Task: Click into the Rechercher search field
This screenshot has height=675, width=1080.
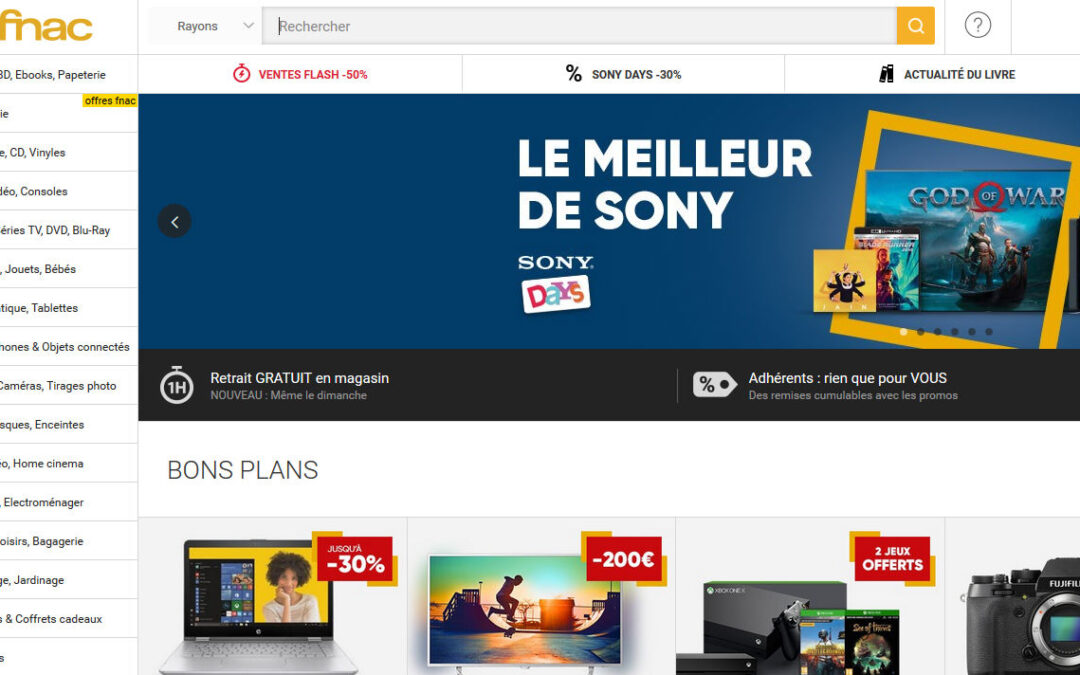Action: click(579, 26)
